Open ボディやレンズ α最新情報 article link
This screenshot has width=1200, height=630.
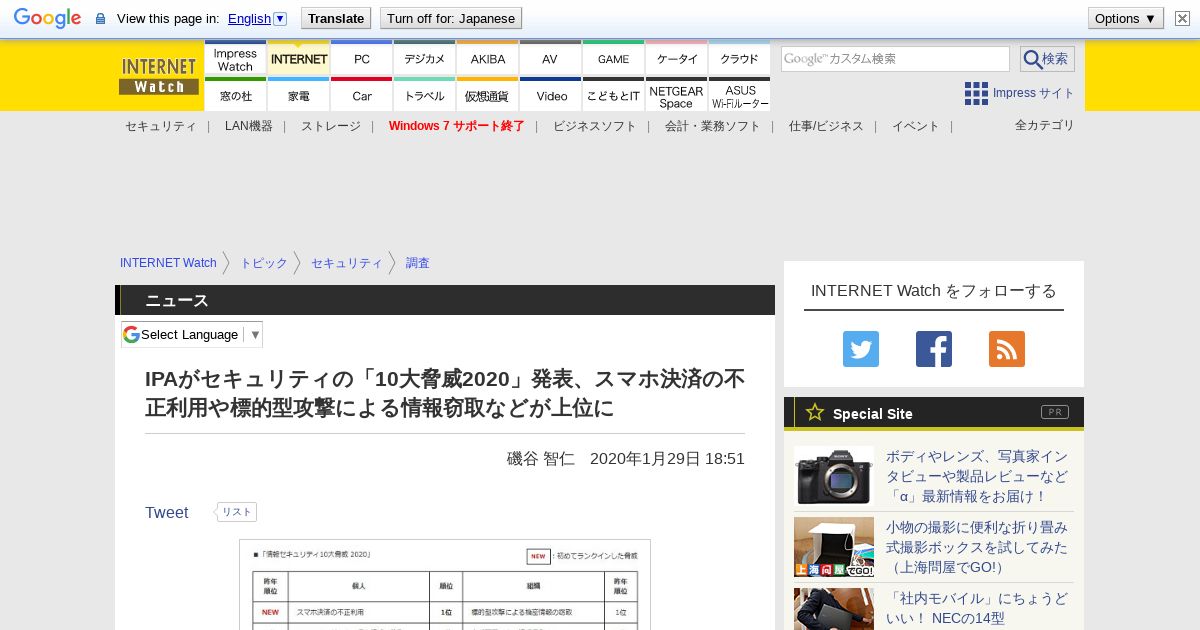[977, 476]
